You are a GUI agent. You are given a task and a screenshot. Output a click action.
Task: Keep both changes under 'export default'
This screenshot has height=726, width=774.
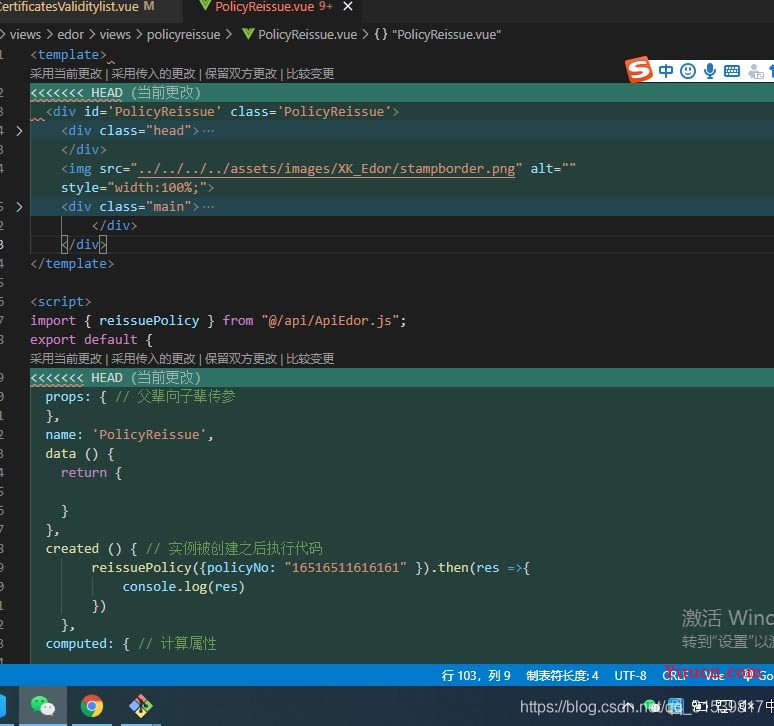[x=241, y=358]
